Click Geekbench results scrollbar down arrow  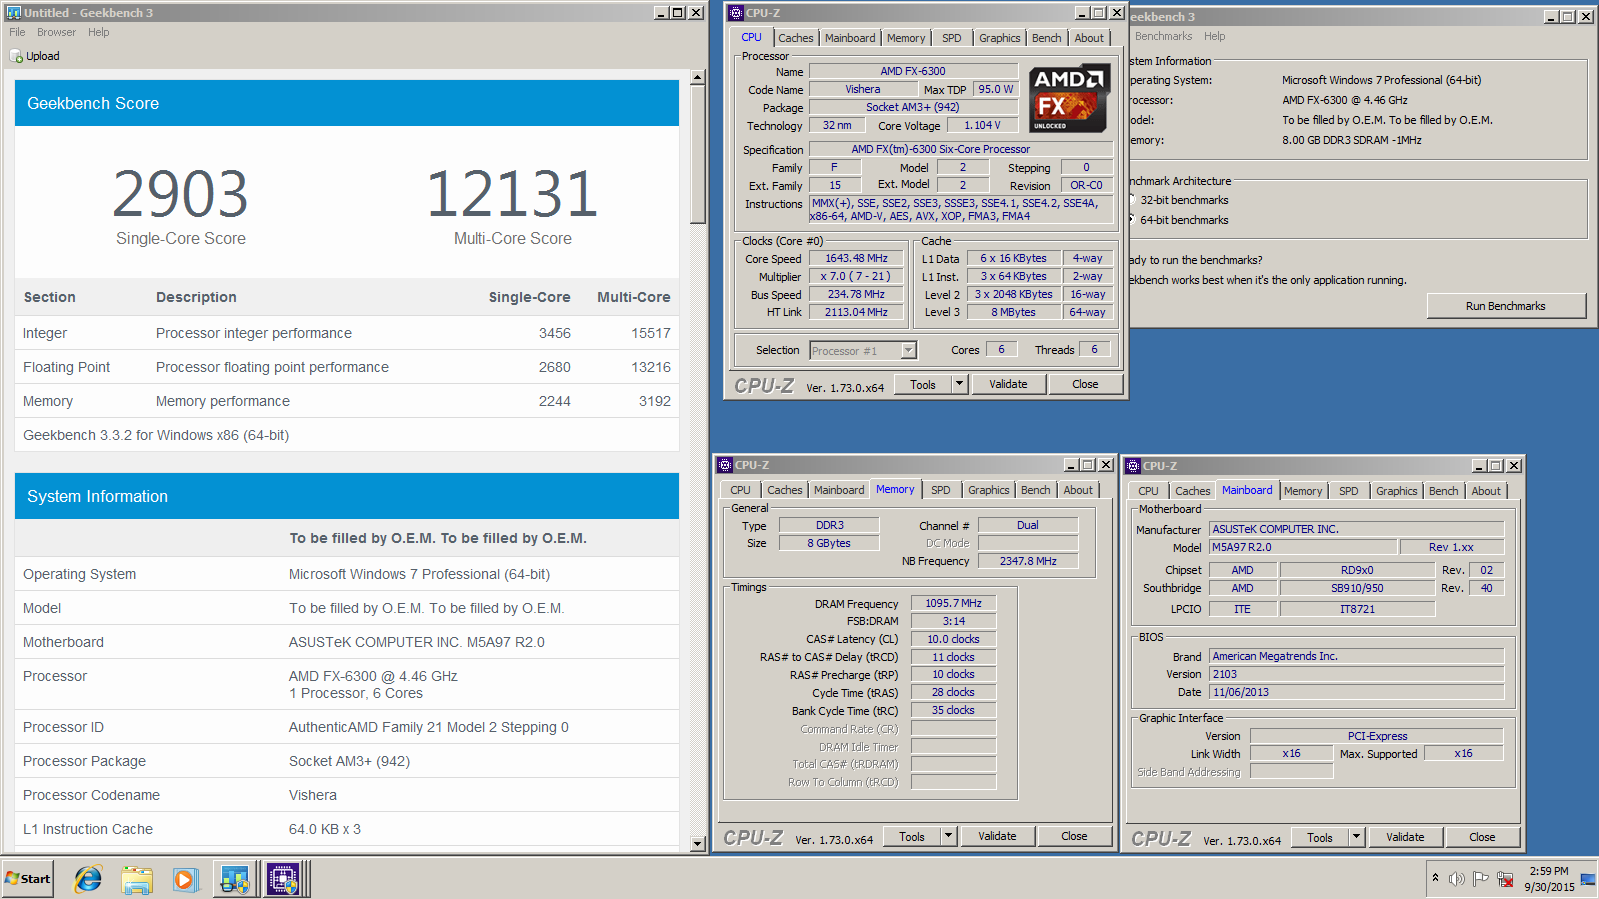click(698, 844)
